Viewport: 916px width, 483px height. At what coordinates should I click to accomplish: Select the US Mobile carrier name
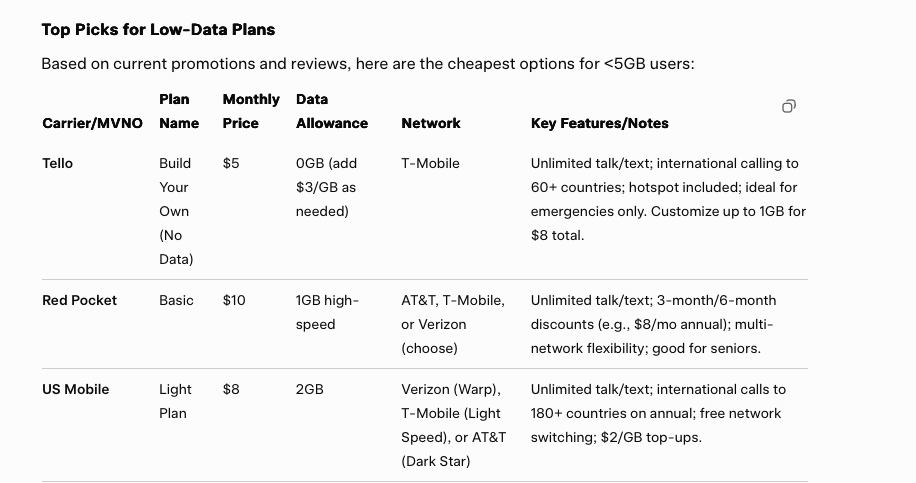coord(76,389)
